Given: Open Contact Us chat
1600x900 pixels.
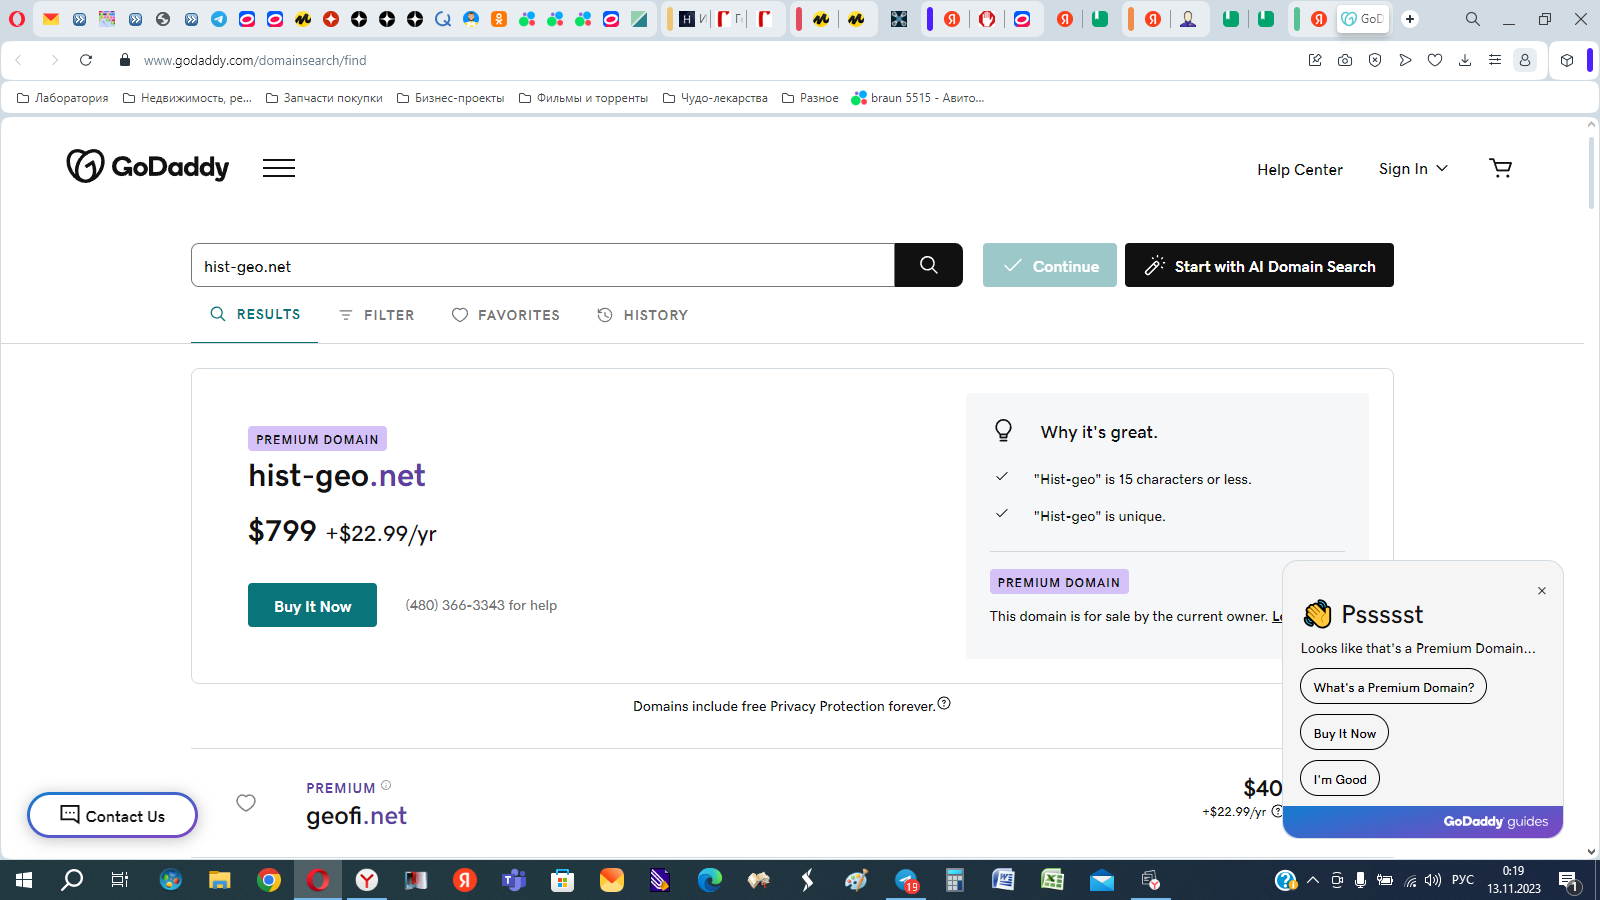Looking at the screenshot, I should coord(112,815).
